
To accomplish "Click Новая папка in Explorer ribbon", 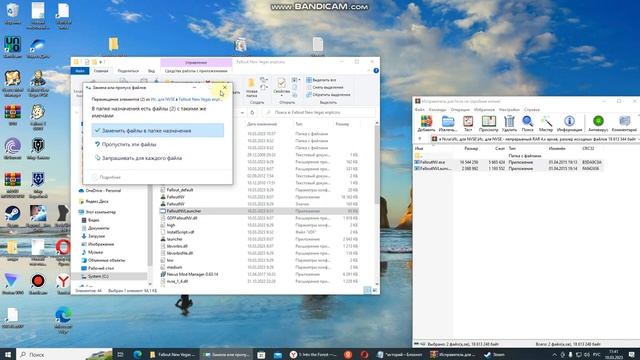I will coord(252,88).
